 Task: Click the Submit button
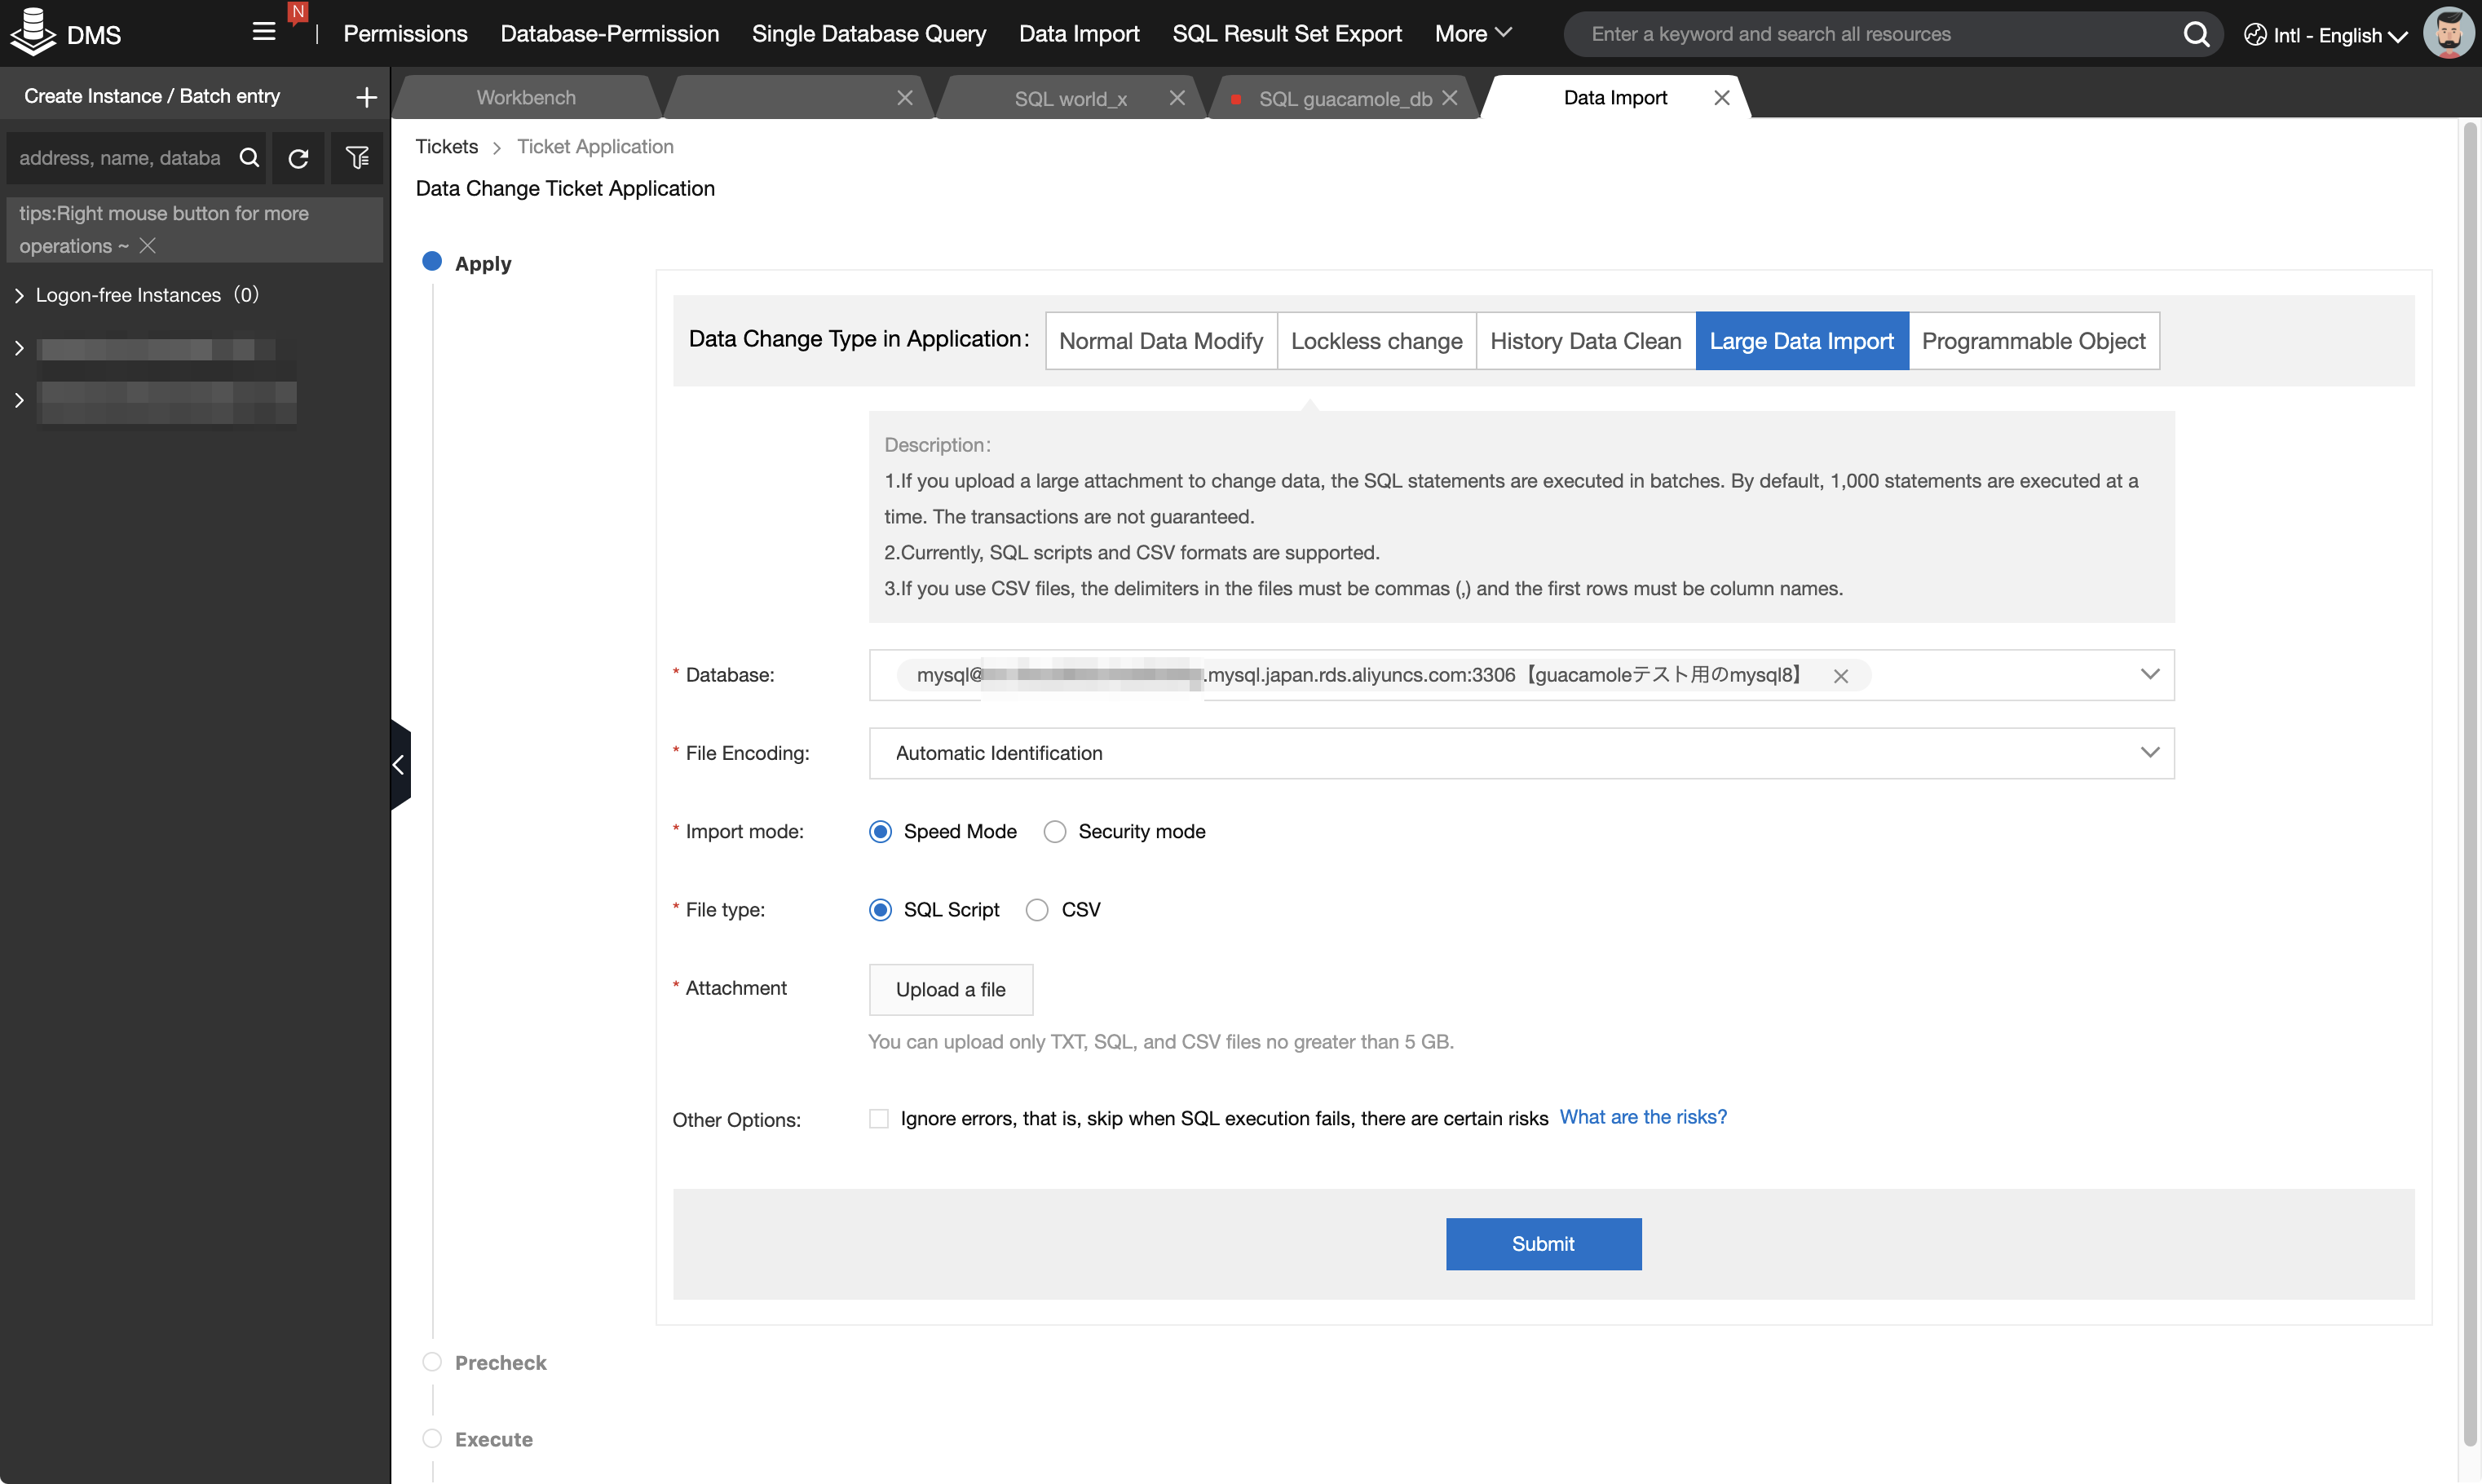click(x=1543, y=1244)
